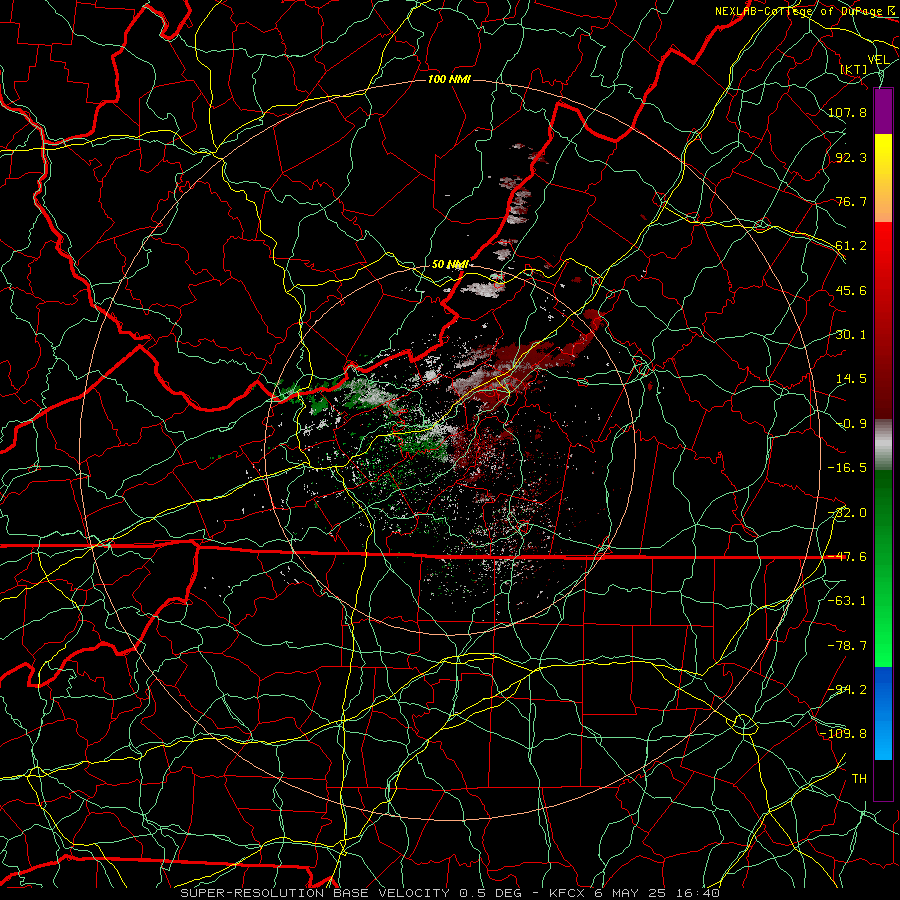Click the -63.1 velocity scale value
This screenshot has width=900, height=900.
click(x=847, y=601)
